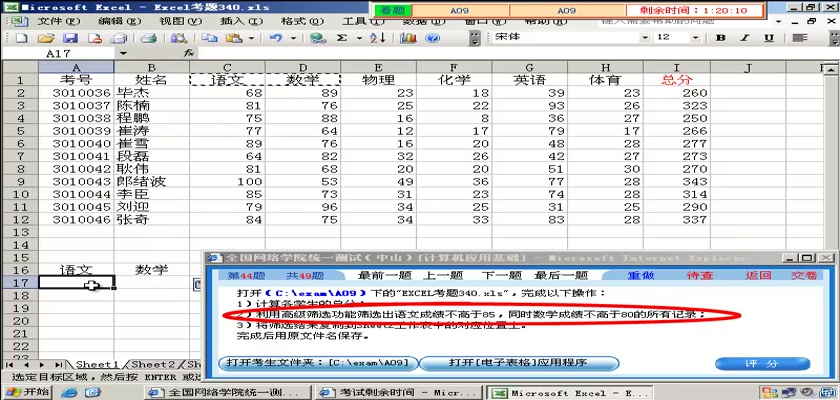840x400 pixels.
Task: Paste using the clipboard Paste icon
Action: point(234,38)
